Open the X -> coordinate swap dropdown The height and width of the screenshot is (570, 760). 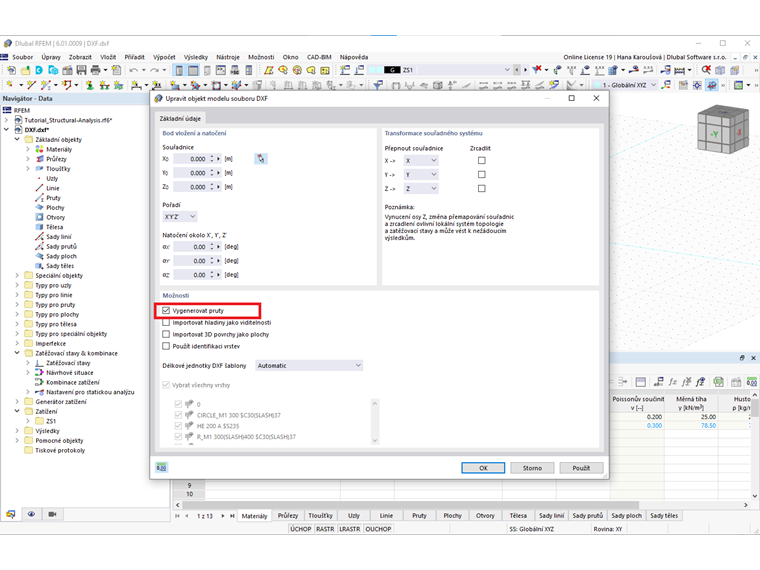421,160
